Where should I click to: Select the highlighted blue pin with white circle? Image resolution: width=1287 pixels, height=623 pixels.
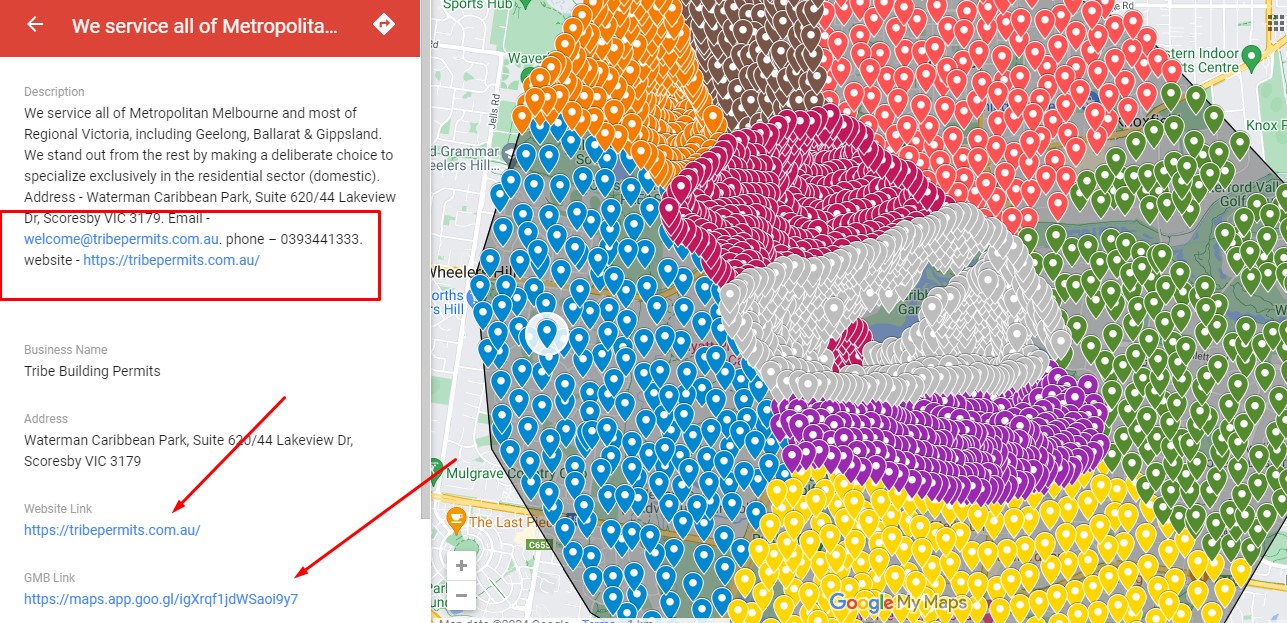[x=546, y=333]
